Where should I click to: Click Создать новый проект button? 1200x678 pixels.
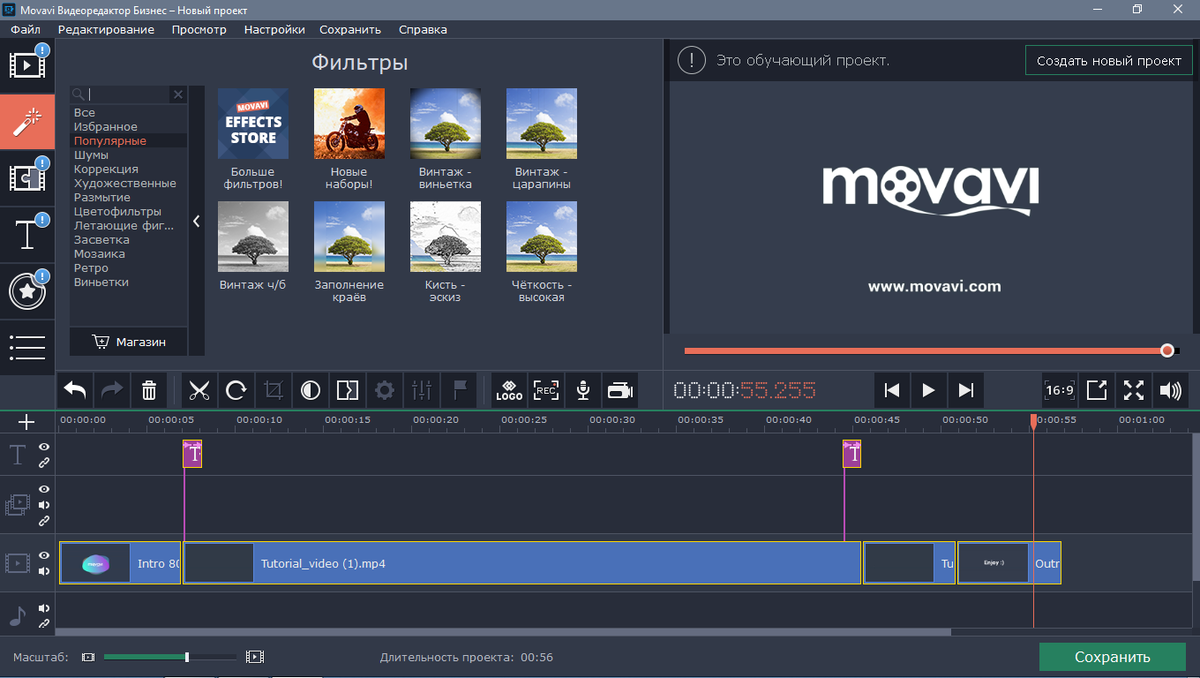point(1109,60)
